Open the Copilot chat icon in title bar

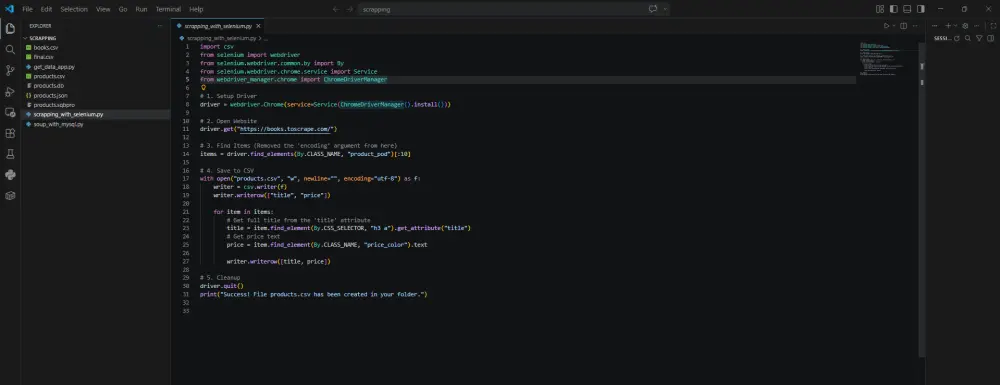pyautogui.click(x=652, y=9)
